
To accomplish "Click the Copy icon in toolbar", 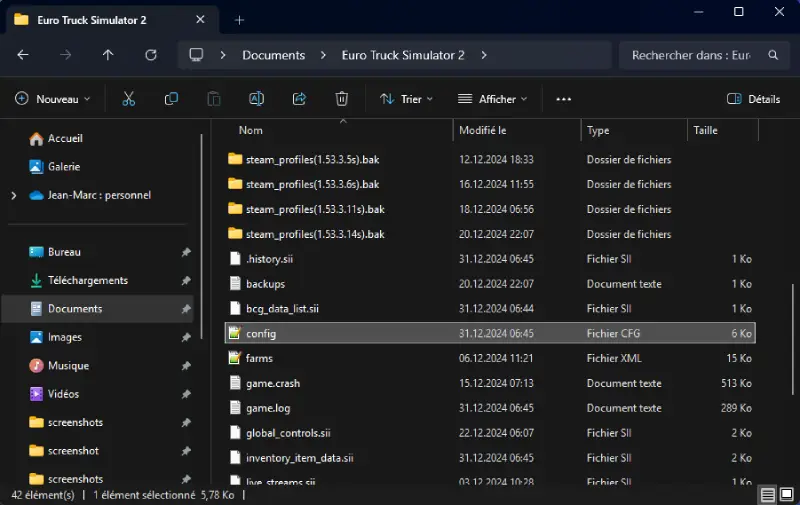I will coord(171,99).
